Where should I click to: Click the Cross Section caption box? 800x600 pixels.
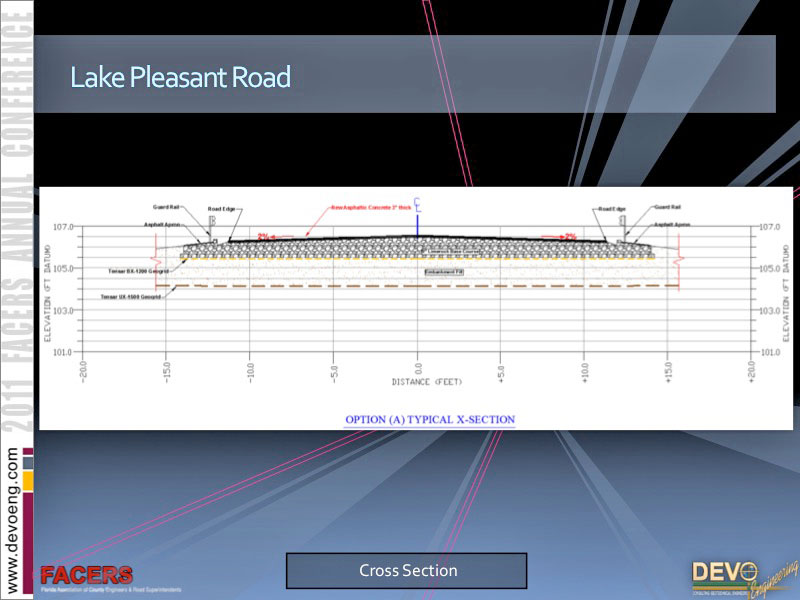coord(406,571)
